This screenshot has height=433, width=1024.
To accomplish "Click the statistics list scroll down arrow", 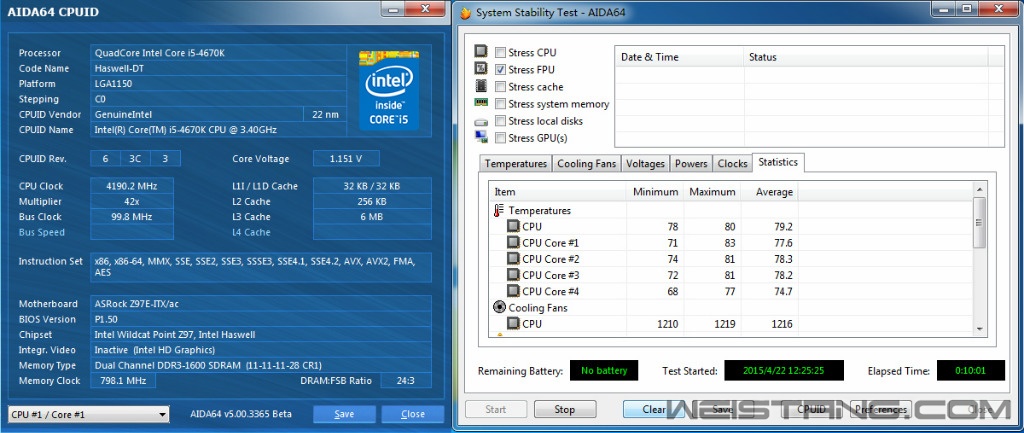I will pos(978,329).
